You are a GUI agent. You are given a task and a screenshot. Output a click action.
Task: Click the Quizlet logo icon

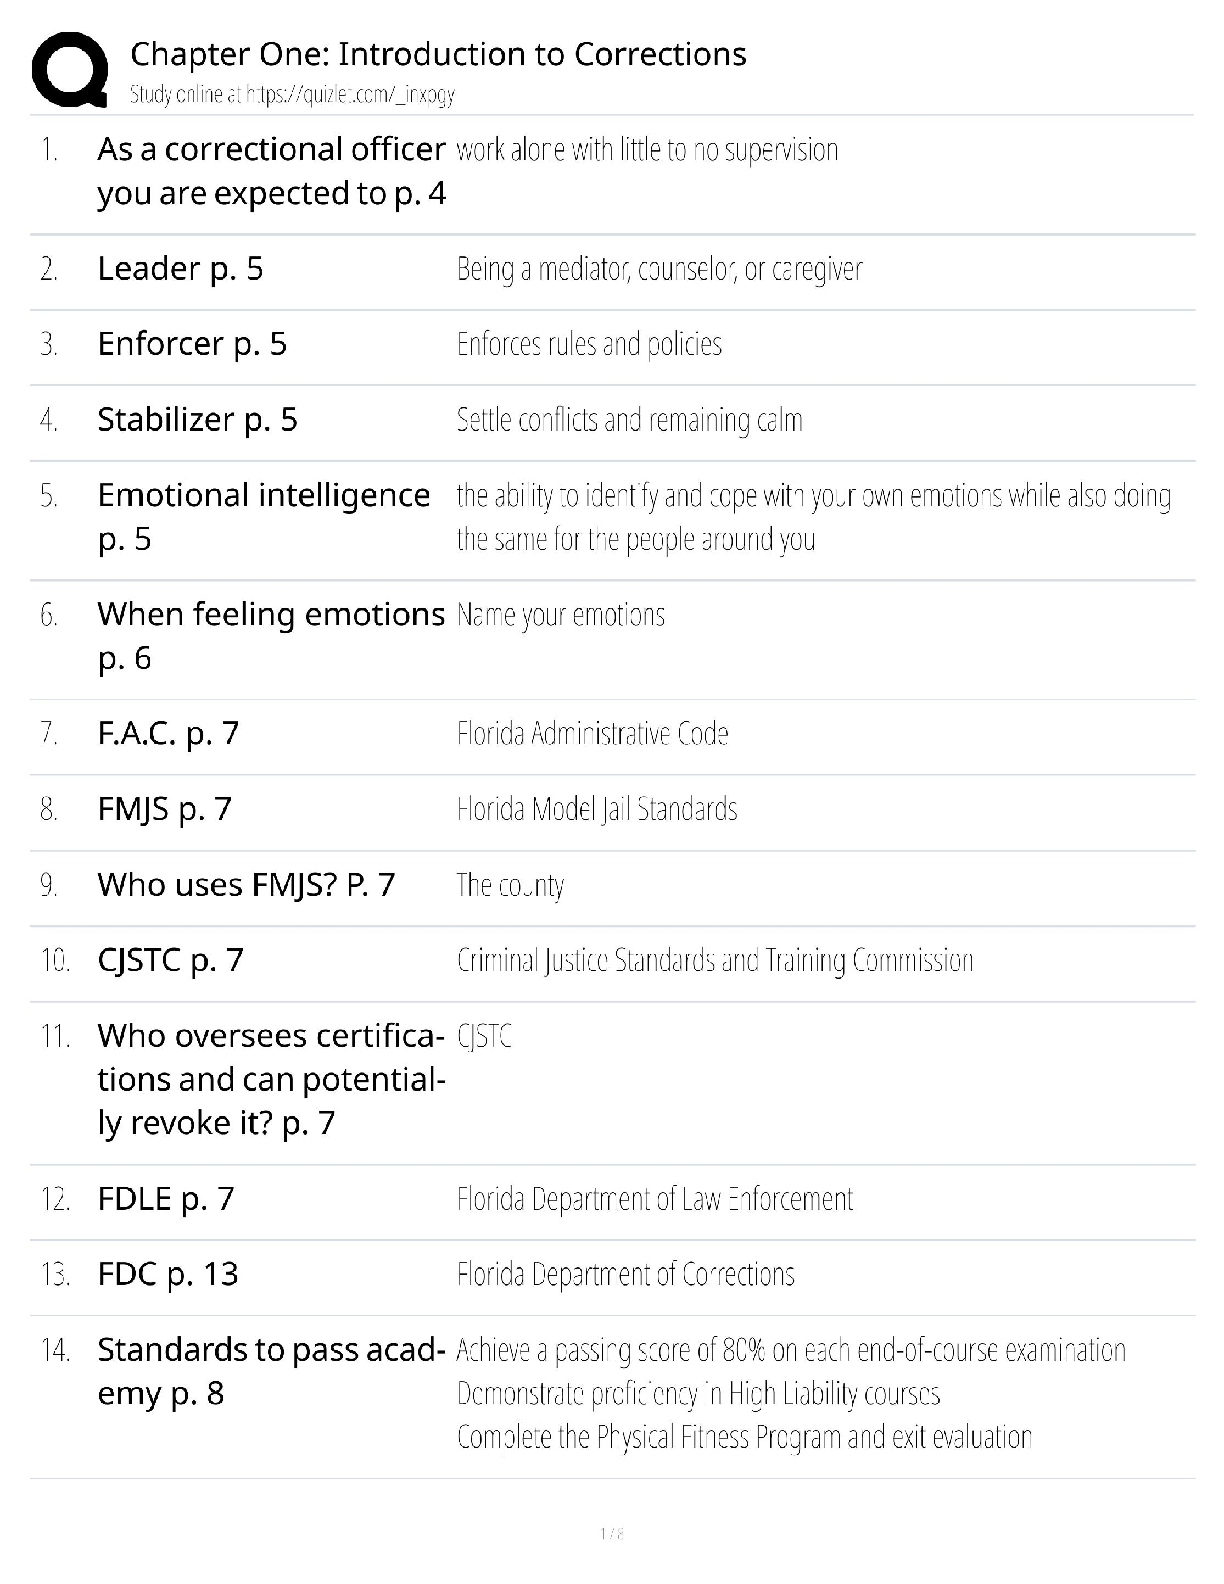70,69
